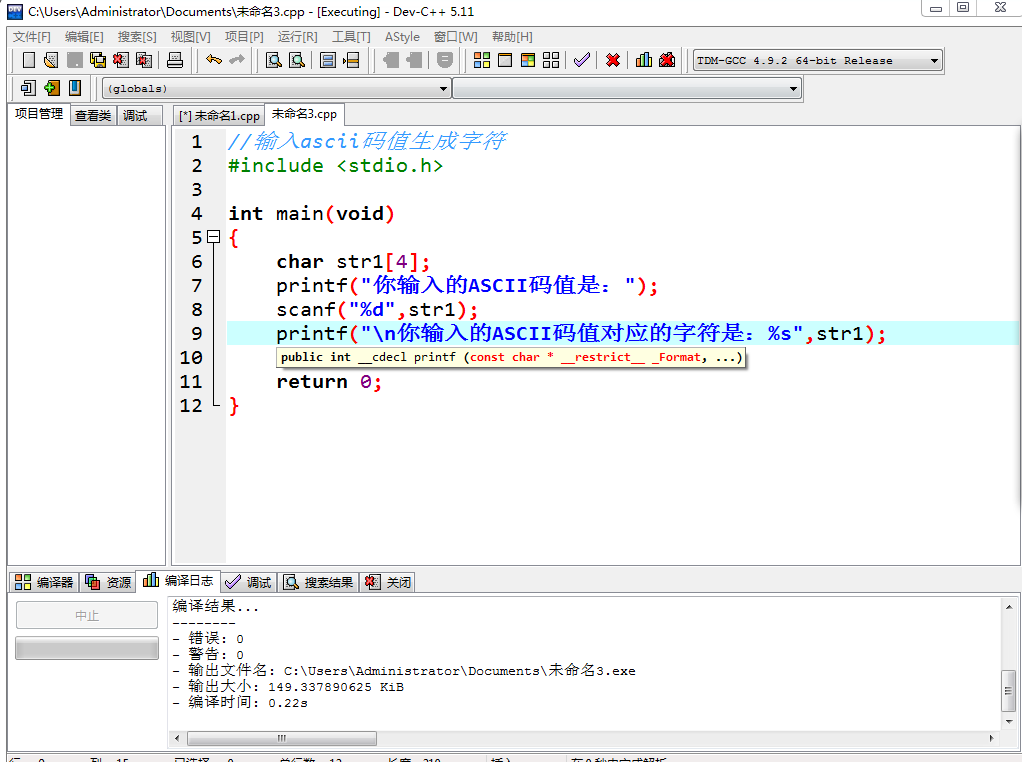1022x762 pixels.
Task: Open Replace with the second magnifier icon
Action: [297, 61]
